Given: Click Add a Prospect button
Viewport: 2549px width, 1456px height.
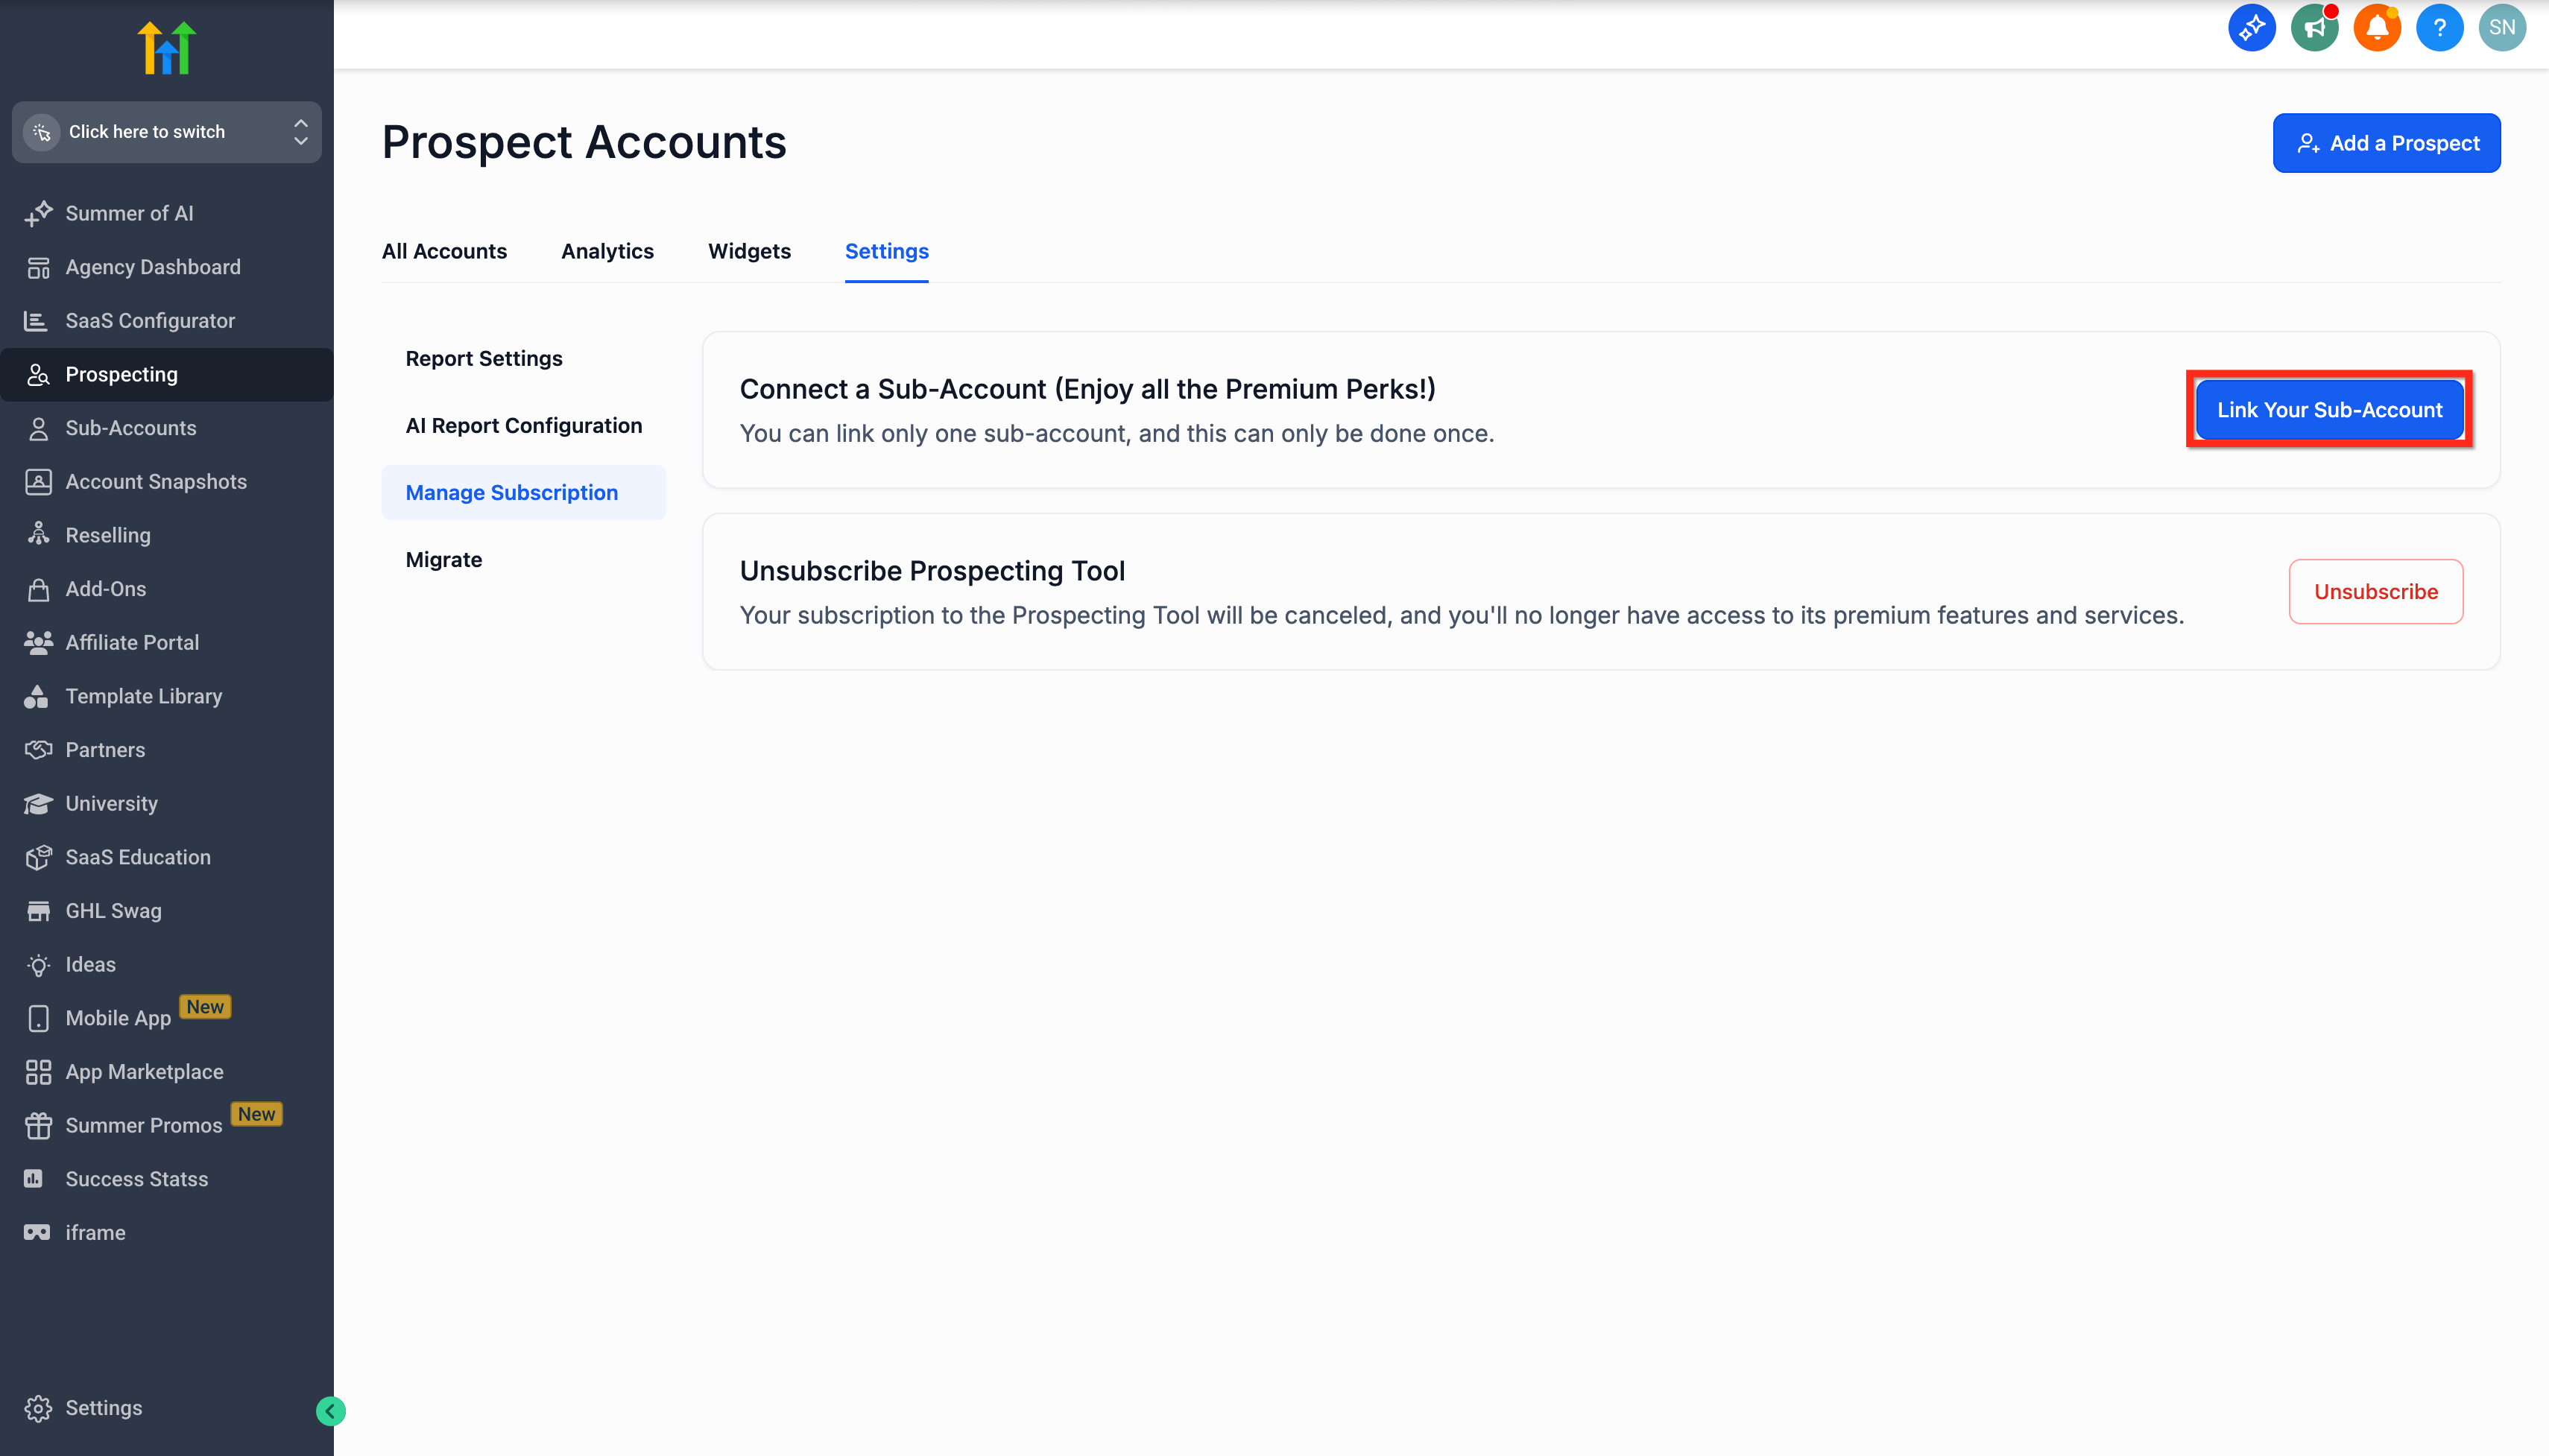Looking at the screenshot, I should coord(2386,143).
